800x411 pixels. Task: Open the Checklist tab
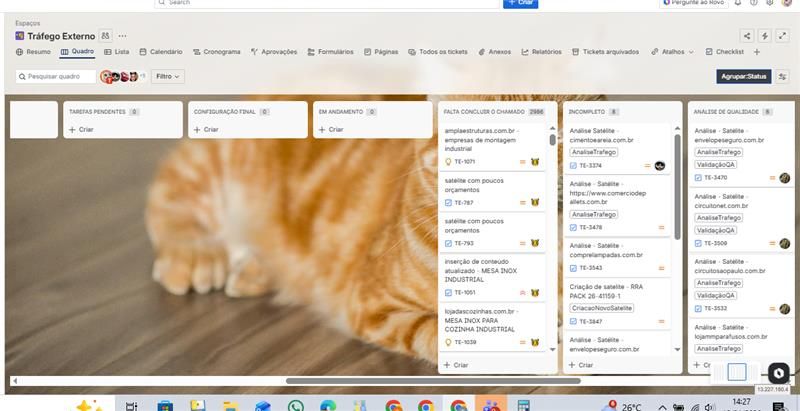point(724,52)
